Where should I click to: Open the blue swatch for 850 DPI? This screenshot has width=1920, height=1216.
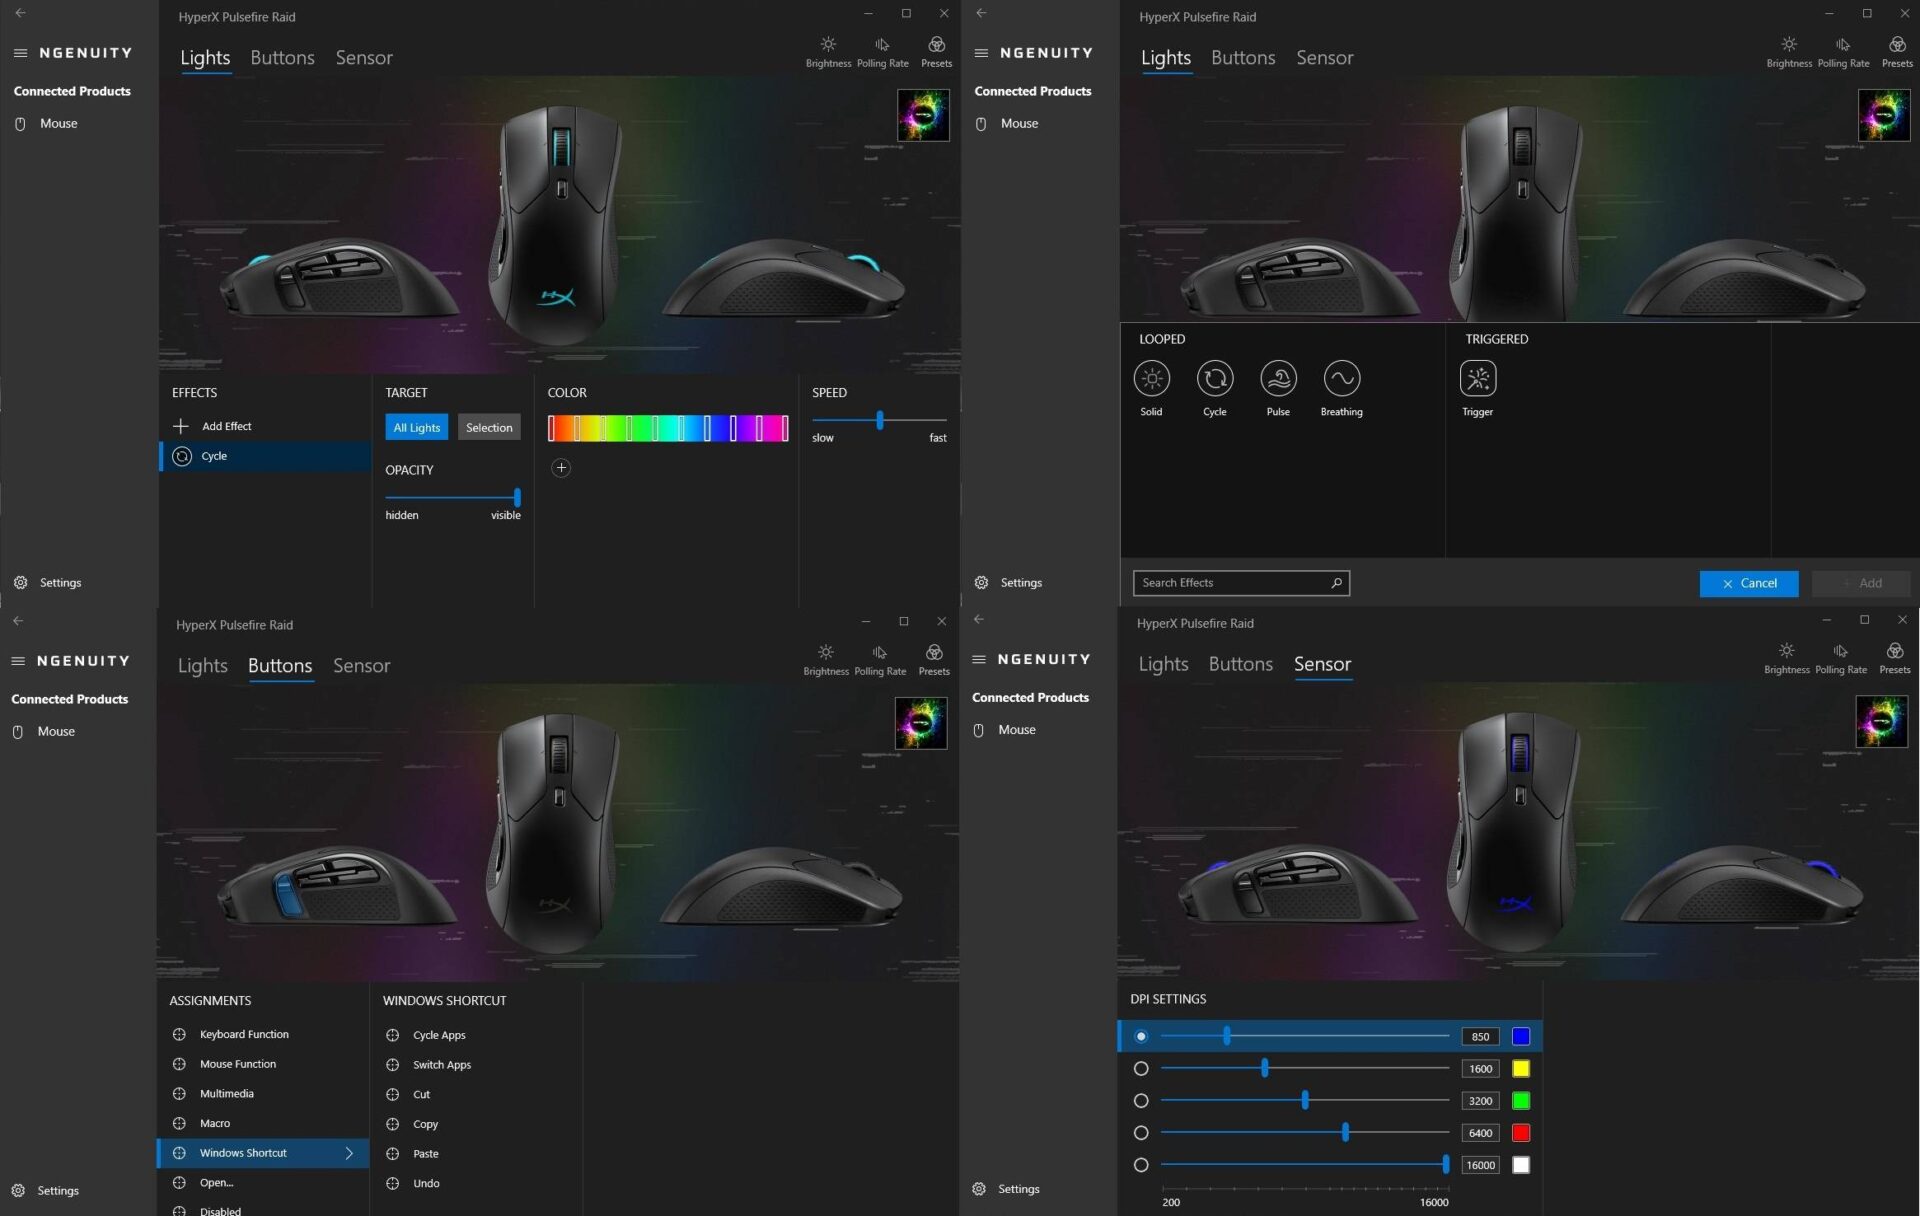(x=1521, y=1037)
